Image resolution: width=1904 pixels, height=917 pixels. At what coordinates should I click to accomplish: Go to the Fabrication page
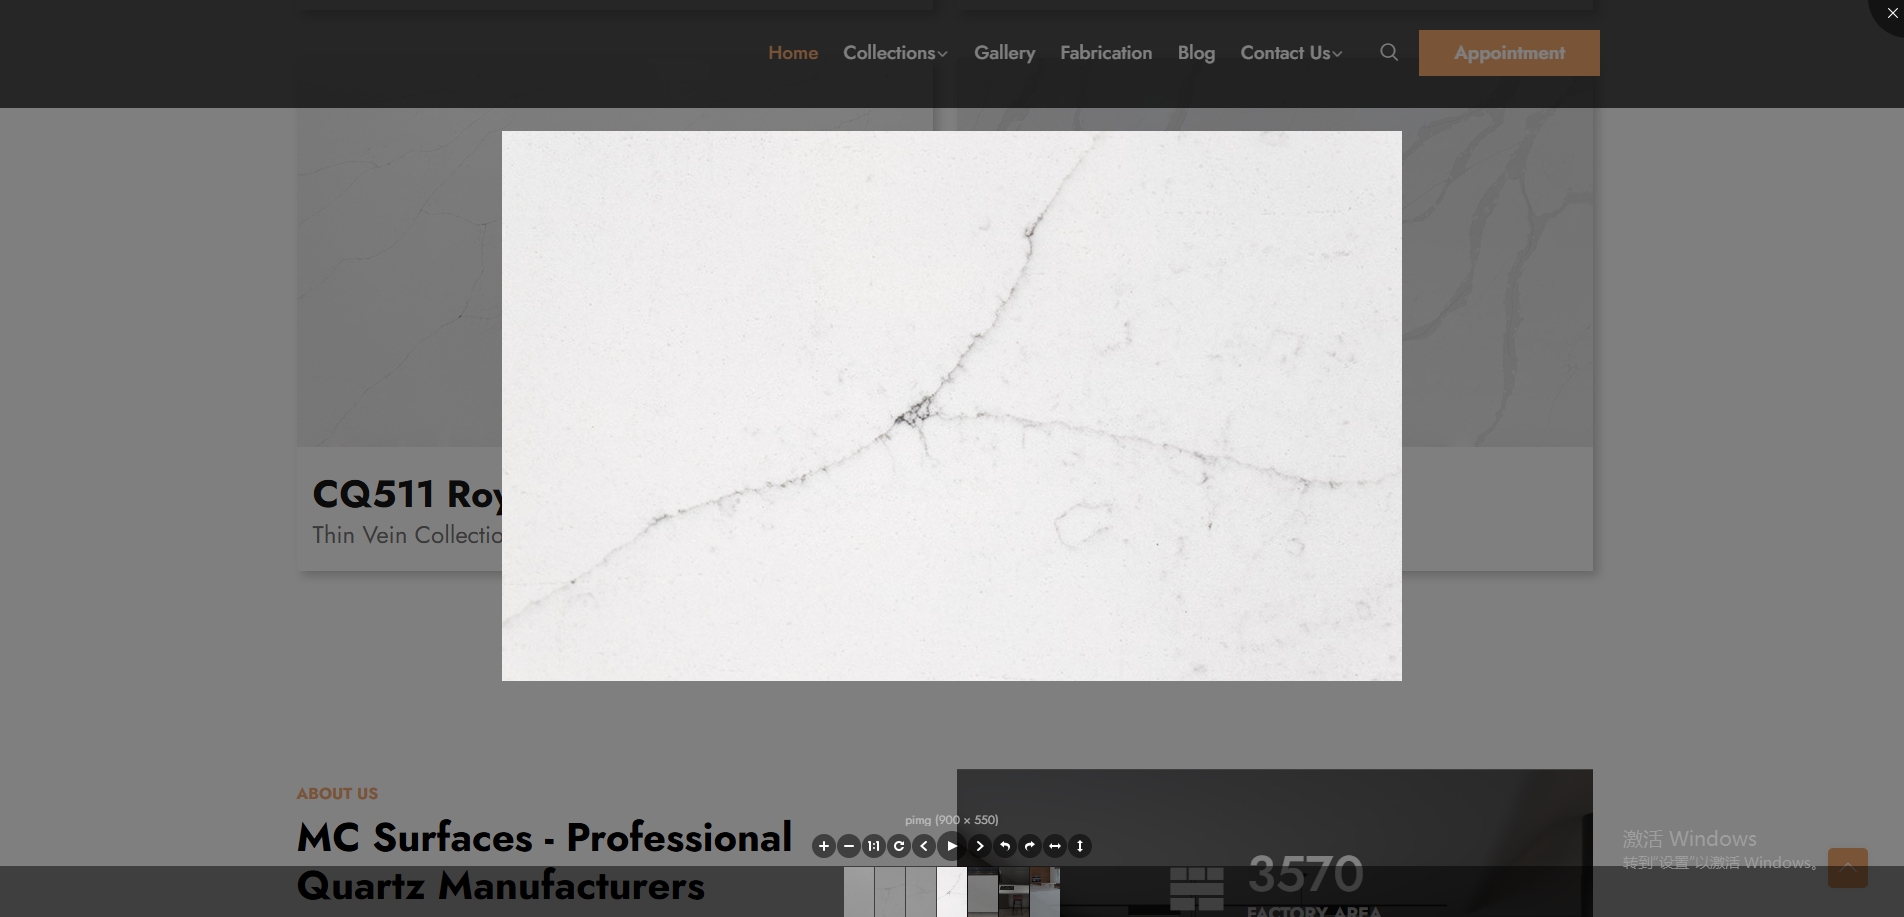pos(1106,53)
